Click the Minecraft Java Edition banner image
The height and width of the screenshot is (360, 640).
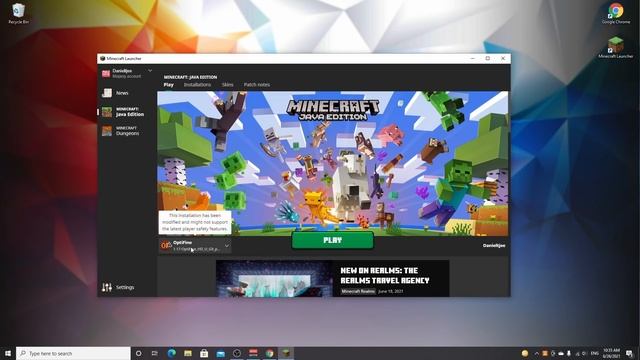[333, 163]
